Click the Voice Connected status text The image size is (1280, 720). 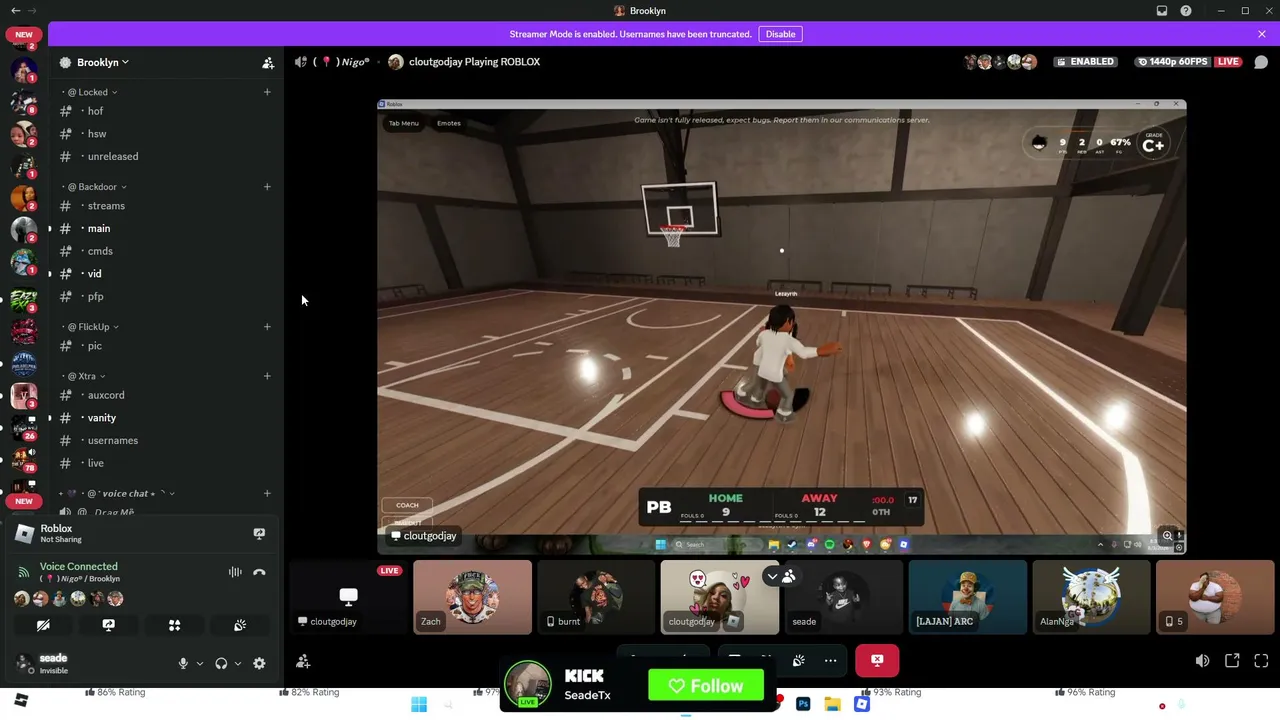79,567
